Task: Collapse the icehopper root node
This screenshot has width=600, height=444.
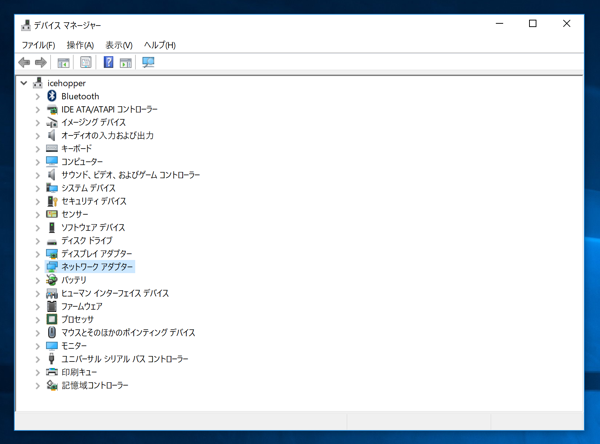Action: (24, 83)
